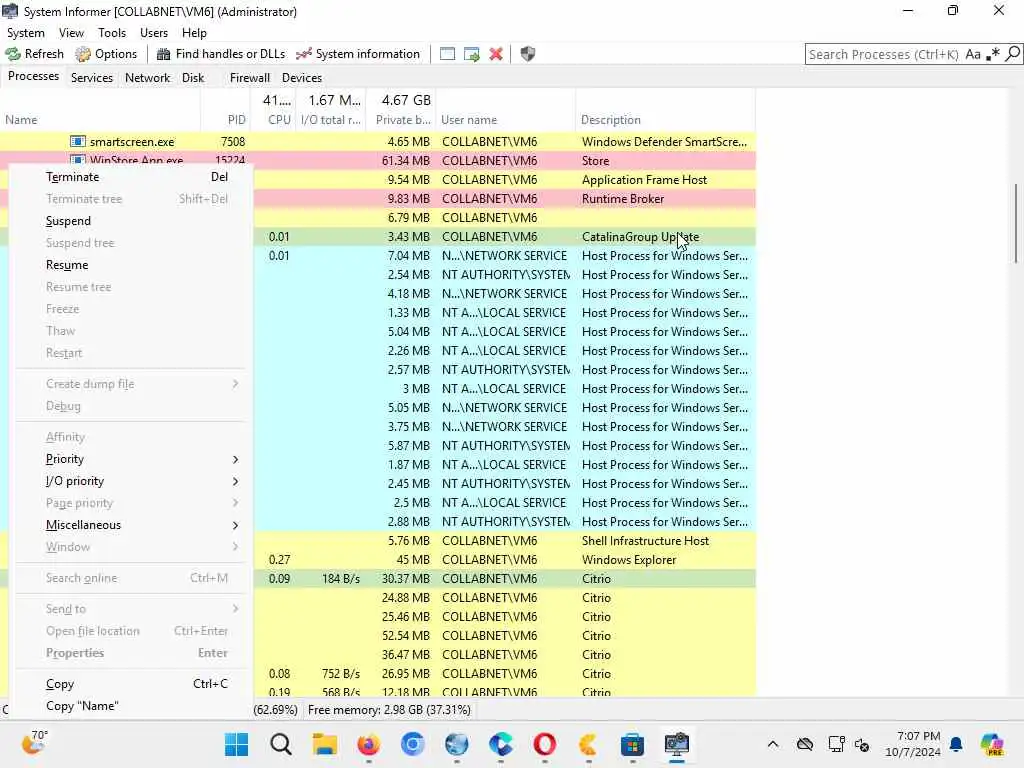The height and width of the screenshot is (768, 1024).
Task: Open weather widget on taskbar
Action: 35,743
